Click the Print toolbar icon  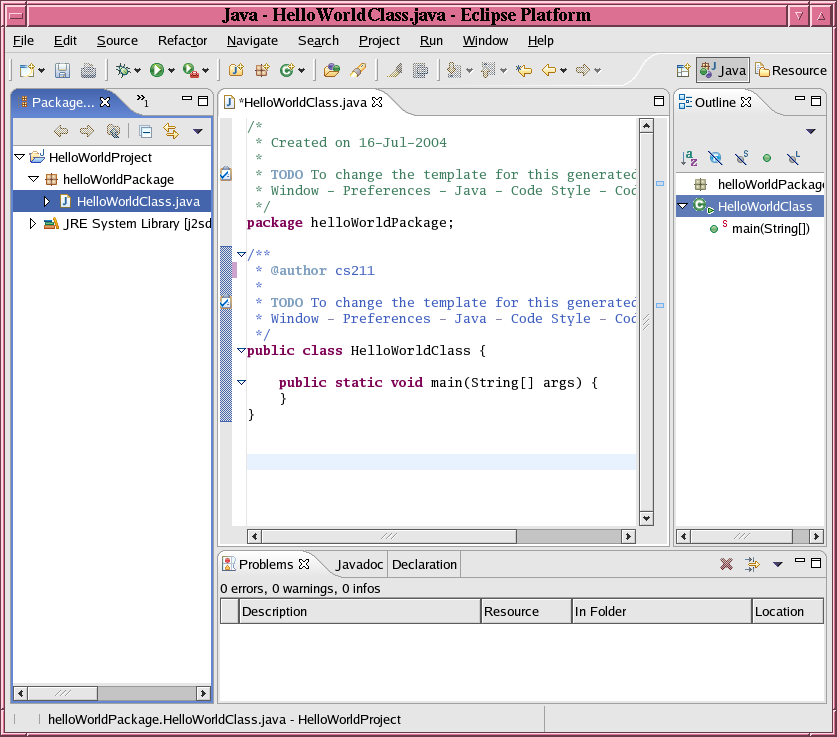88,70
